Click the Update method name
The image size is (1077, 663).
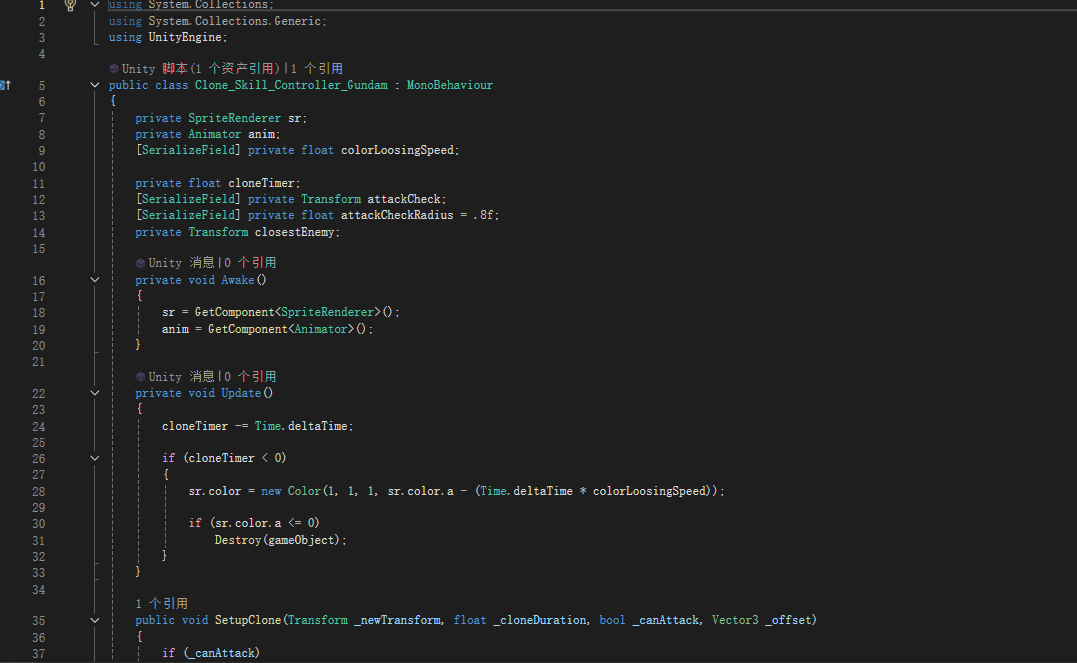click(x=241, y=393)
